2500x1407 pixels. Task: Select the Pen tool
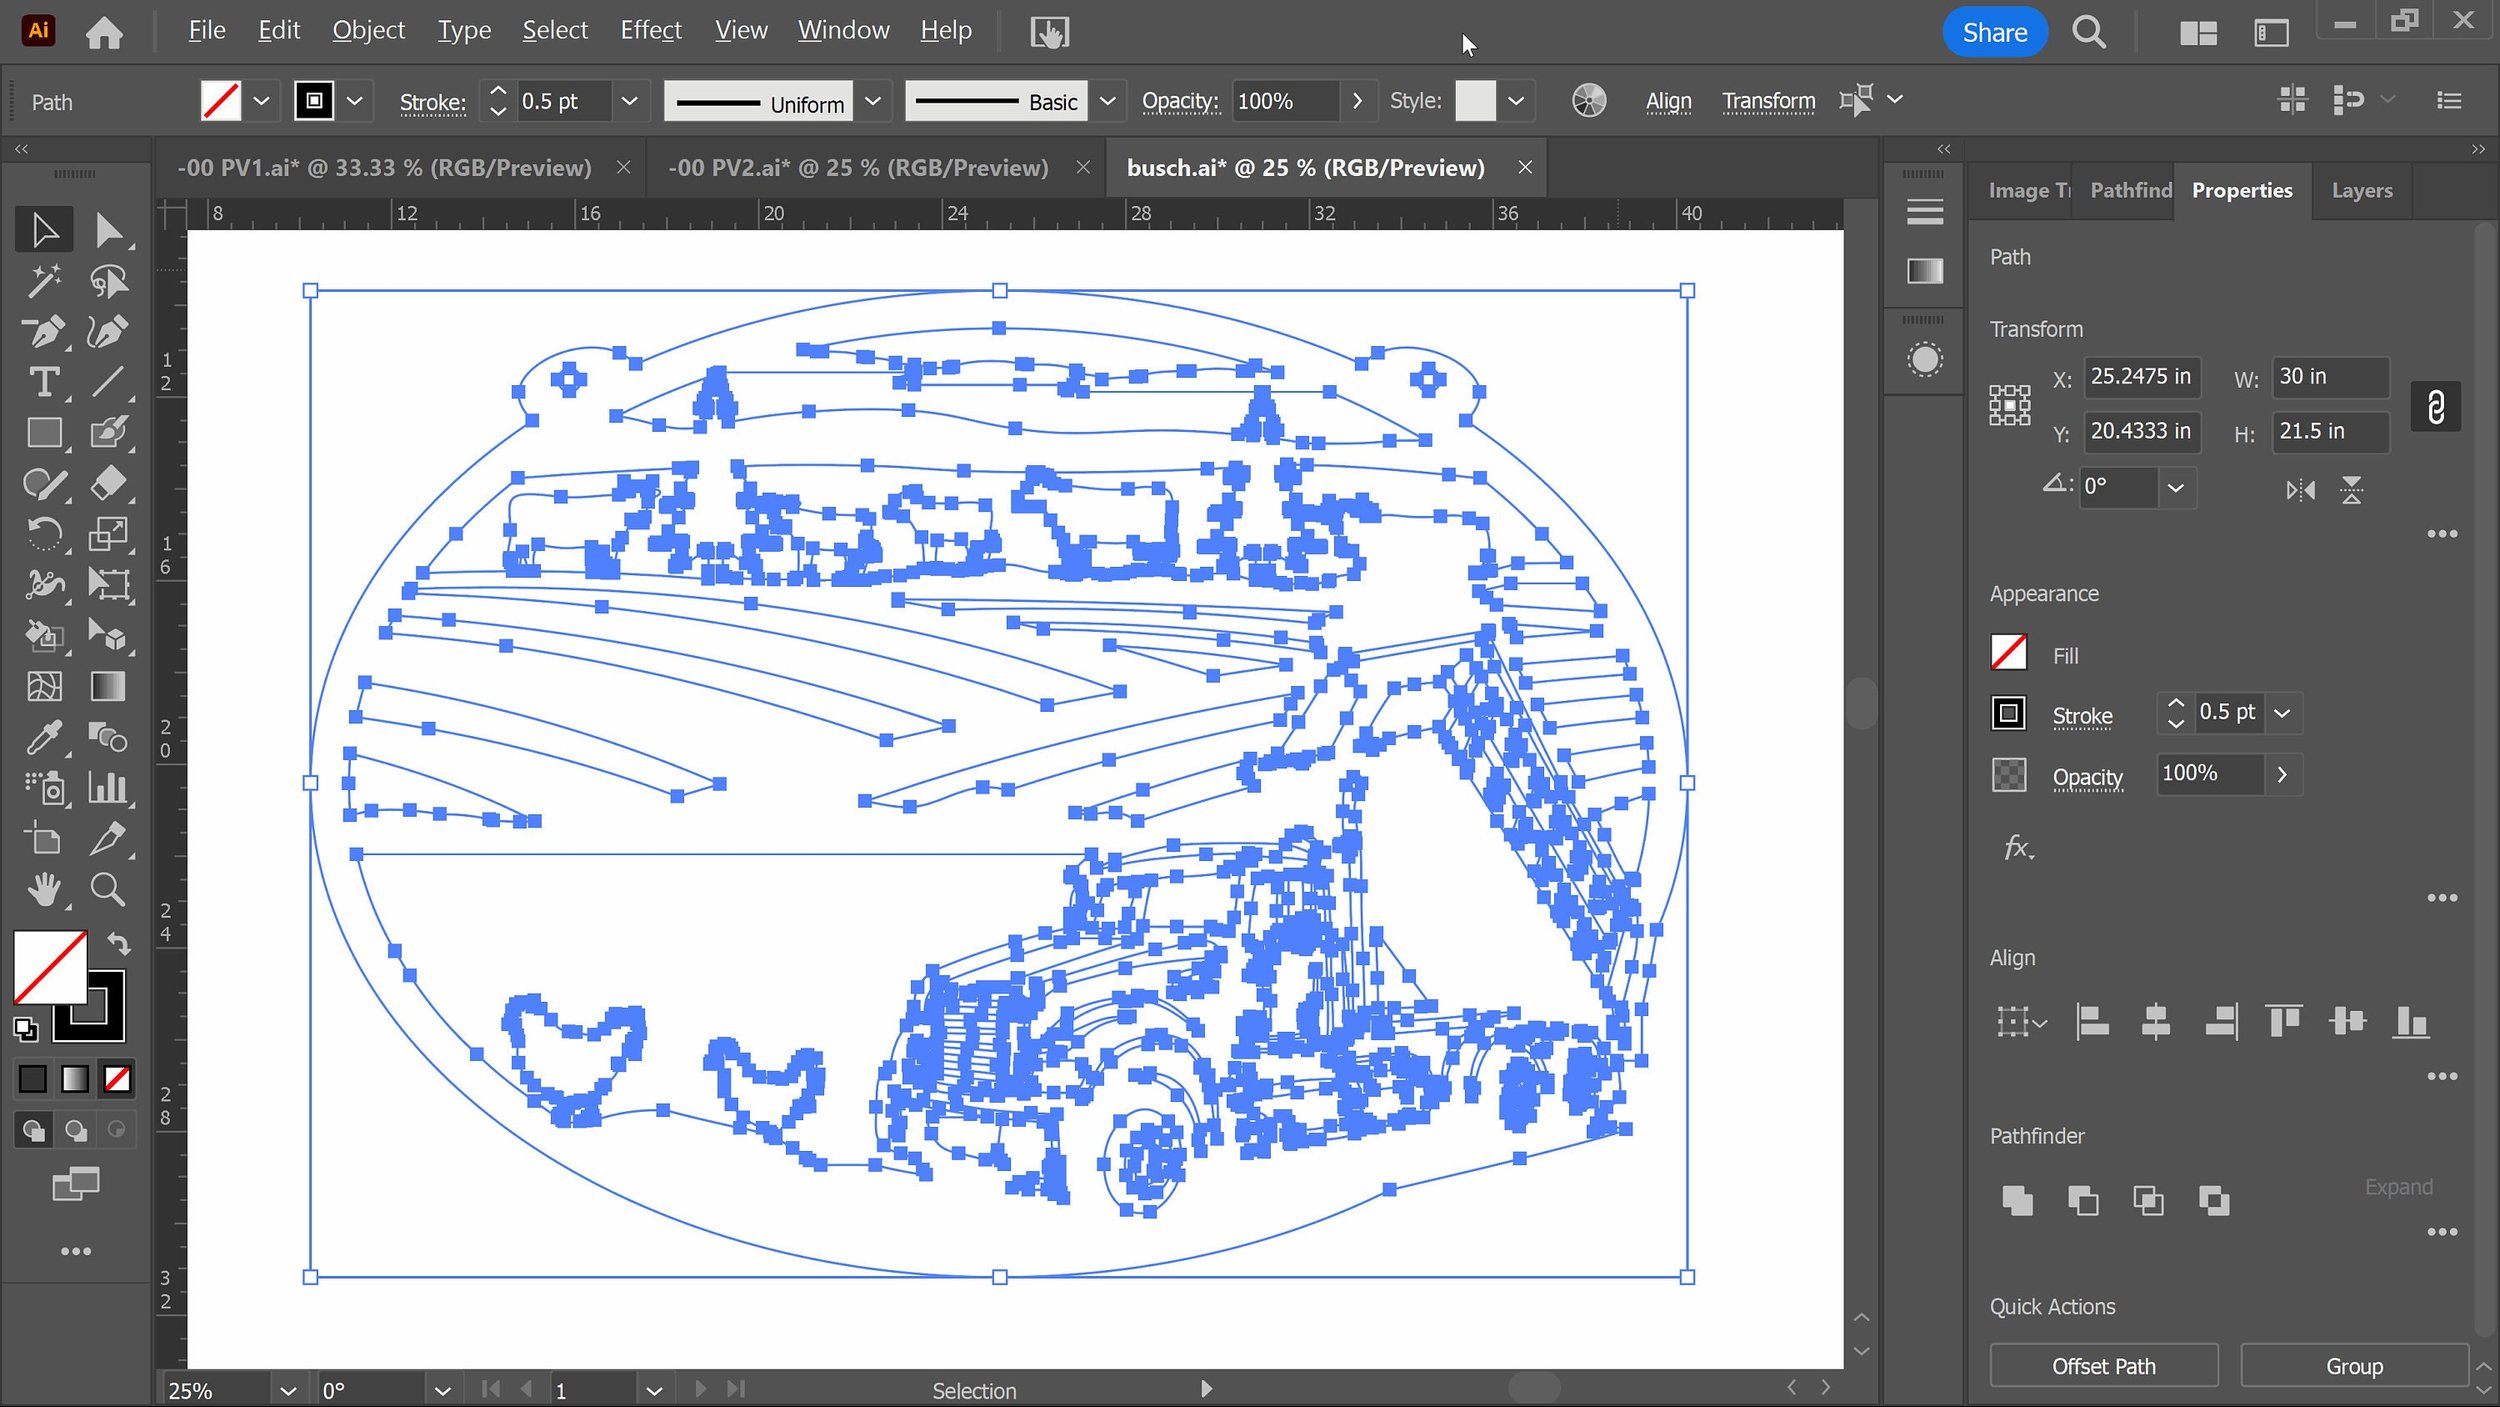44,331
